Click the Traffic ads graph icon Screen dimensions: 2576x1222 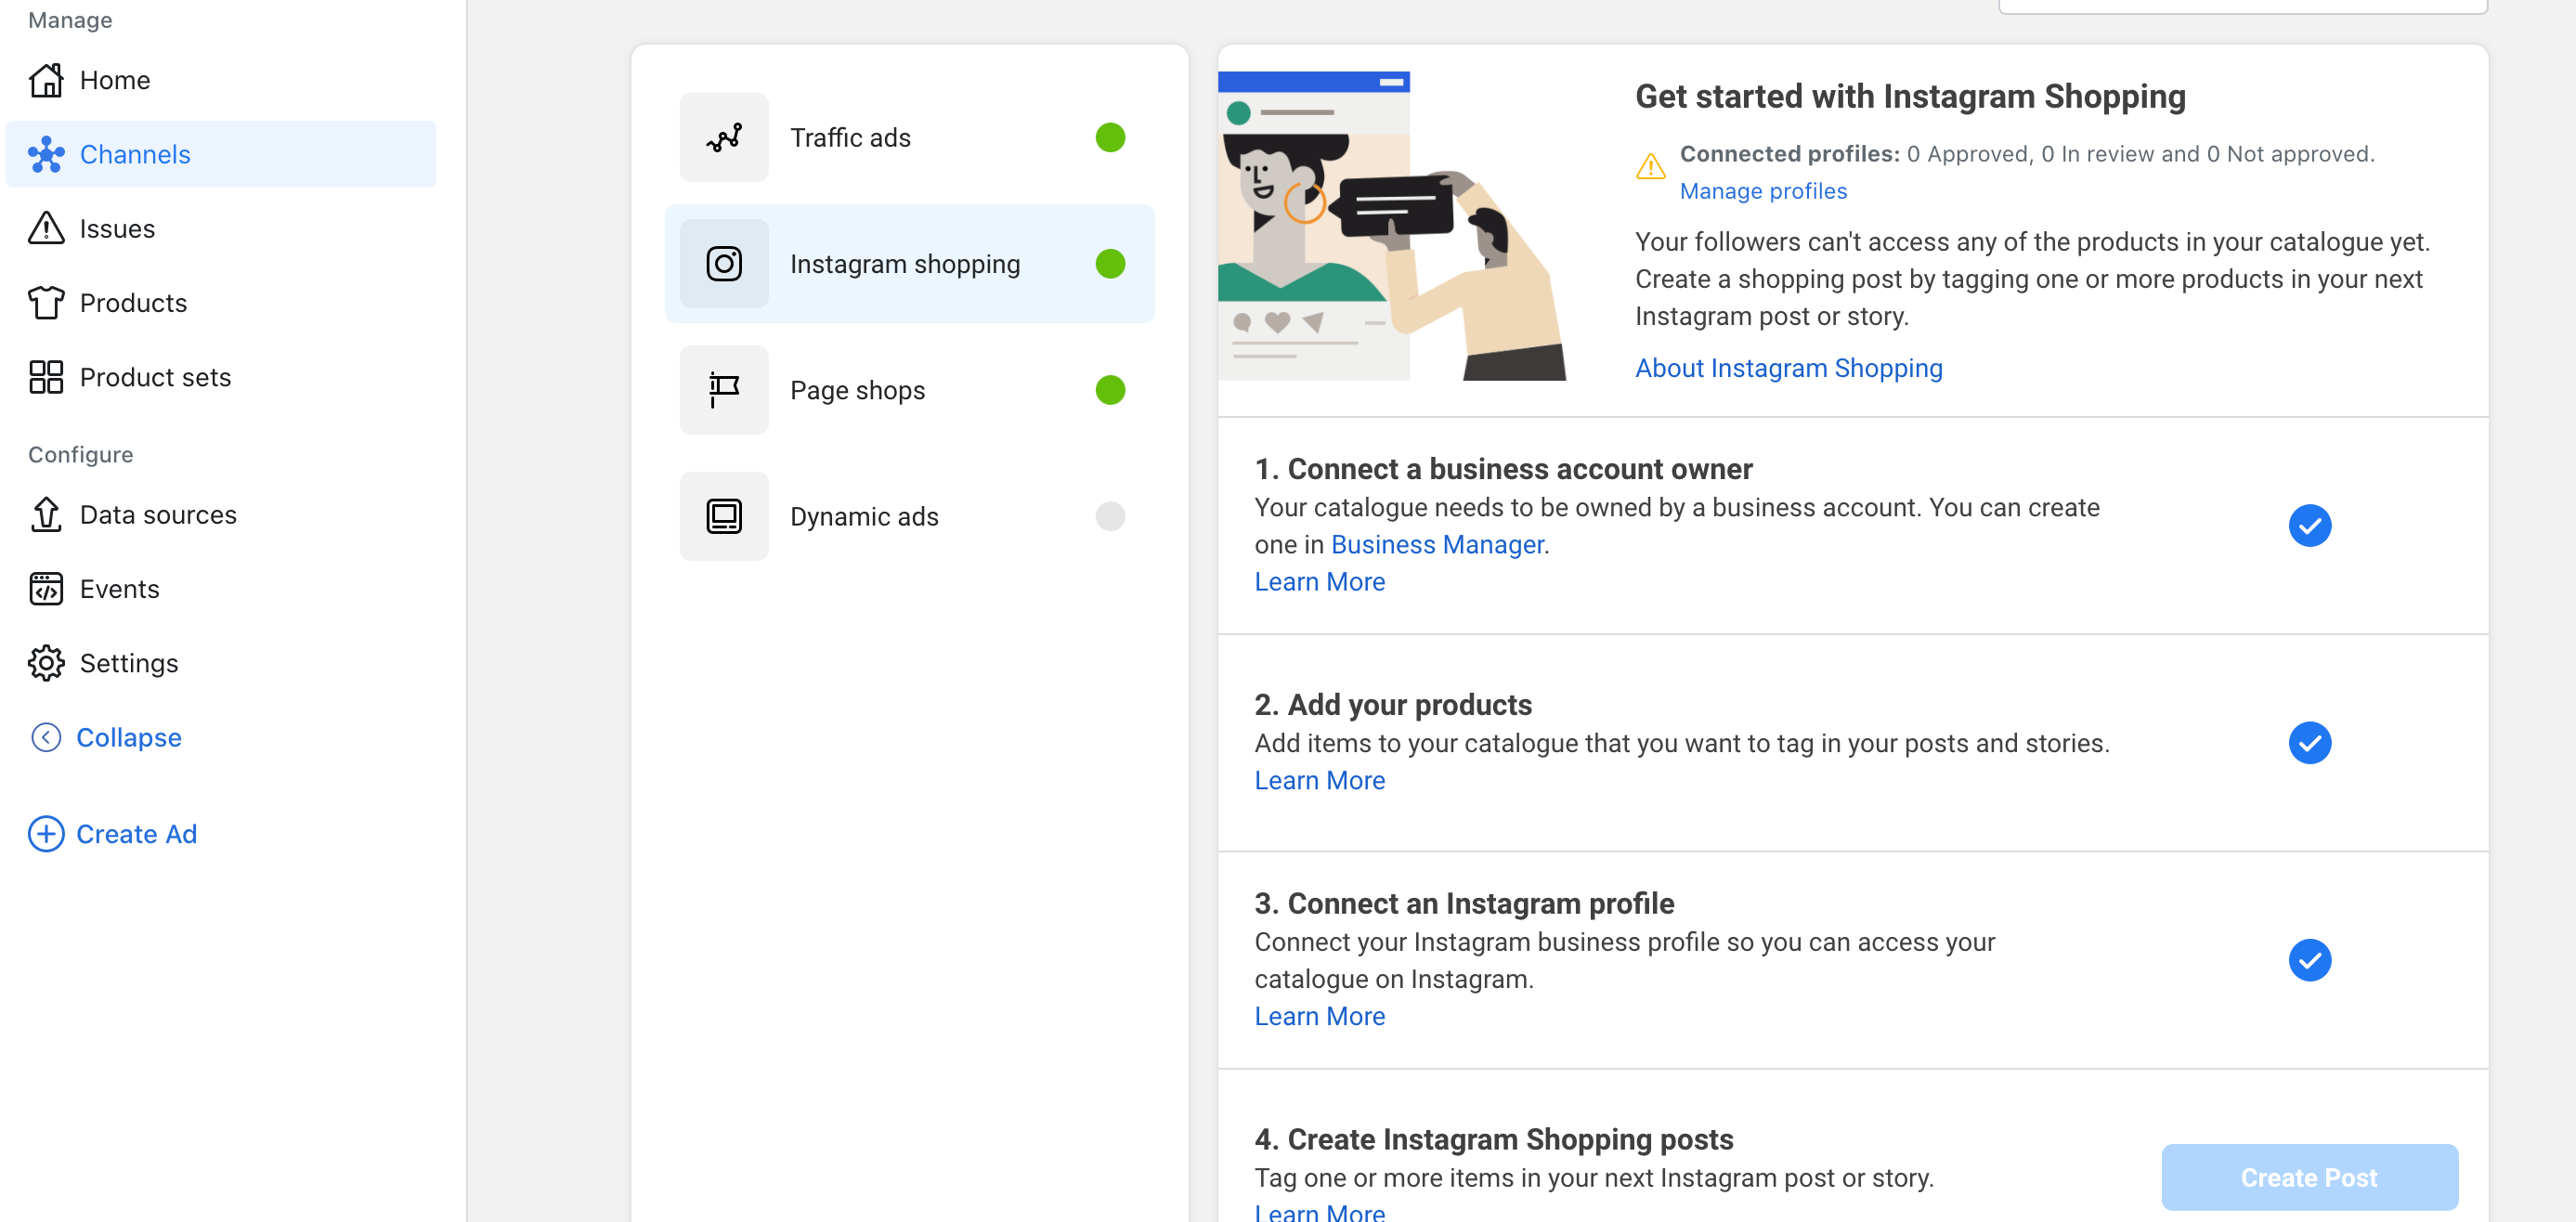point(724,137)
